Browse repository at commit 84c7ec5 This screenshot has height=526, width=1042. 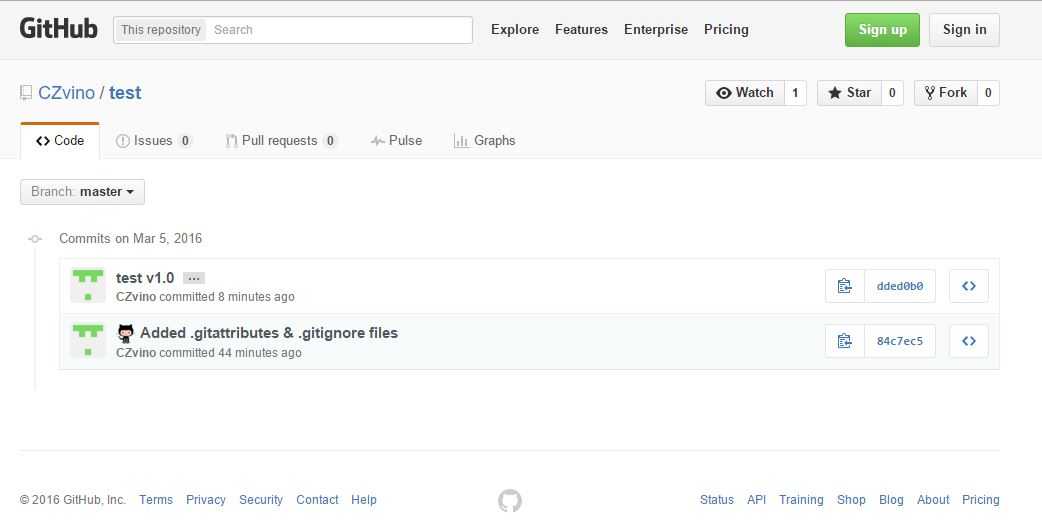click(968, 341)
